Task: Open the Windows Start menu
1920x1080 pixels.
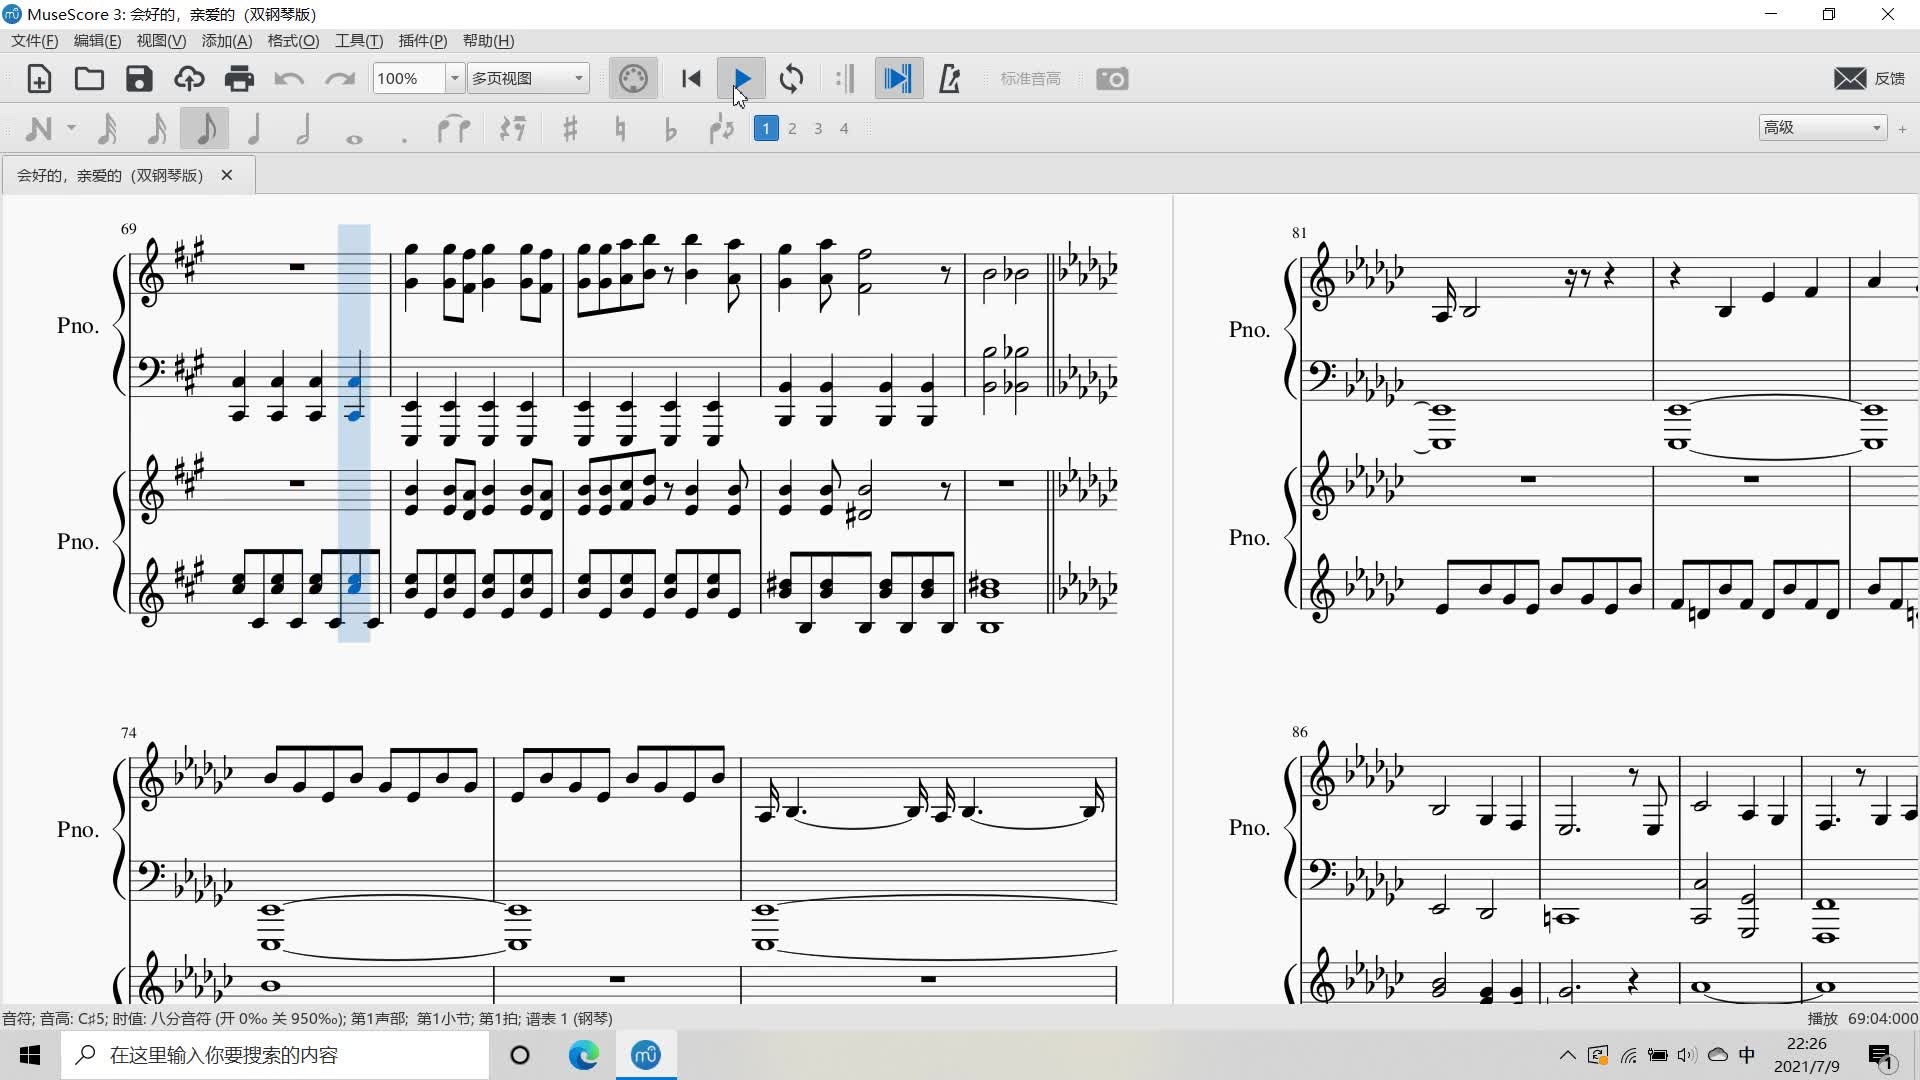Action: 30,1055
